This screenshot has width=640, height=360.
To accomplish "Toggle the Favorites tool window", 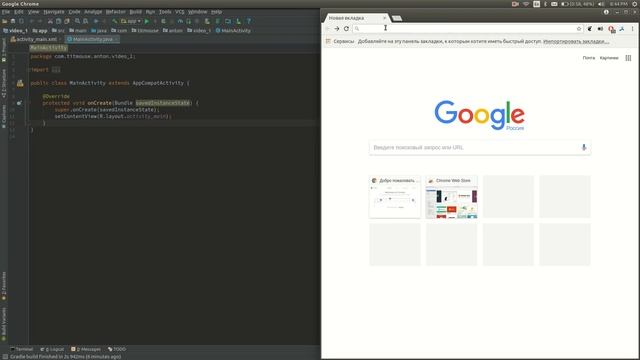I will click(4, 286).
